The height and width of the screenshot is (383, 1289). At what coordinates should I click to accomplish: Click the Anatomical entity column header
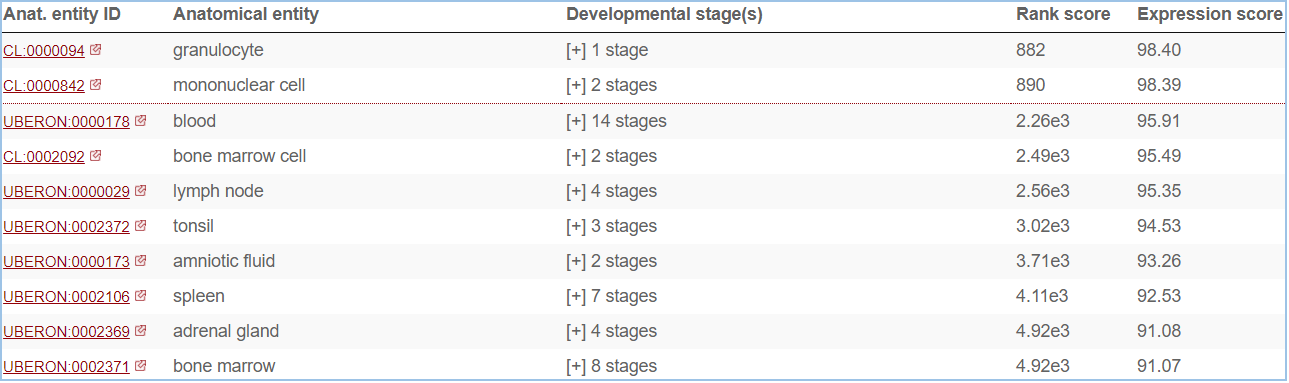pos(246,15)
